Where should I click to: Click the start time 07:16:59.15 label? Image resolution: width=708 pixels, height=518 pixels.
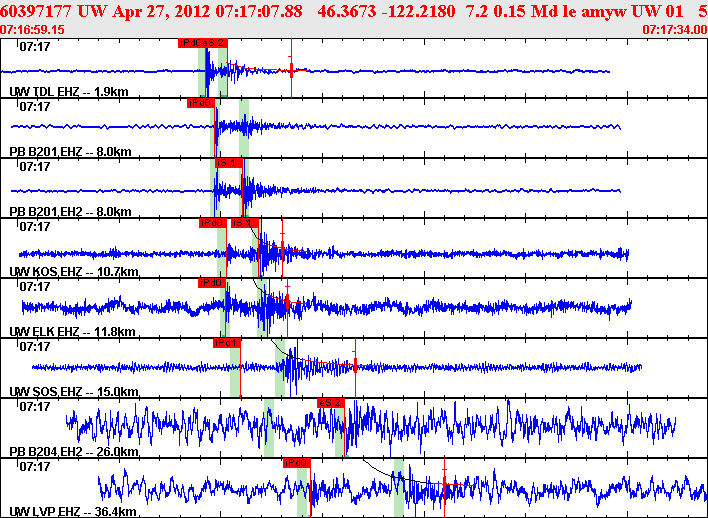click(x=33, y=29)
